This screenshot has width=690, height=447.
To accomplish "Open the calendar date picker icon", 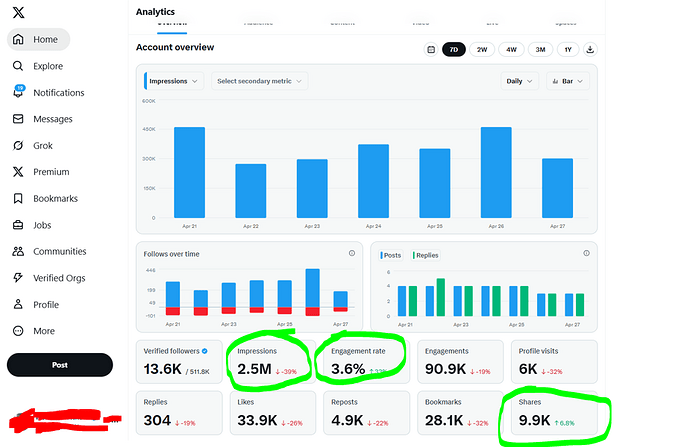I will pyautogui.click(x=431, y=49).
